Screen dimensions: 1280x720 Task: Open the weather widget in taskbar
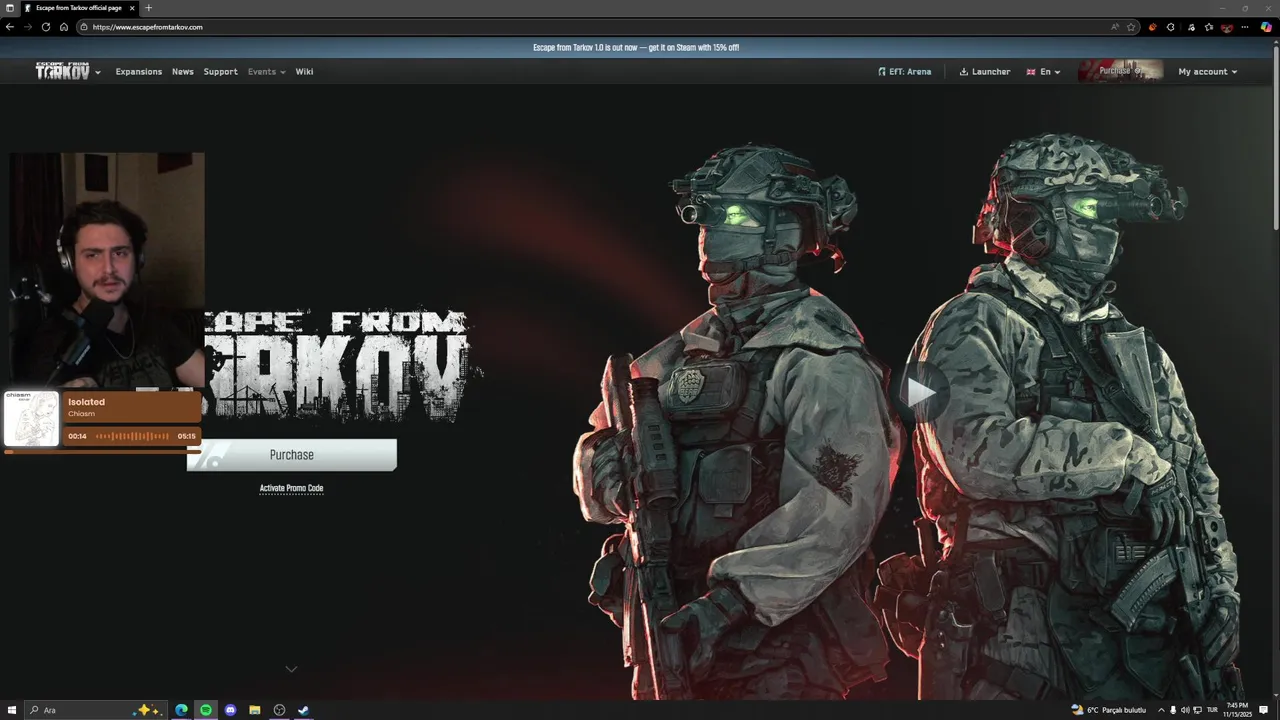click(1108, 710)
